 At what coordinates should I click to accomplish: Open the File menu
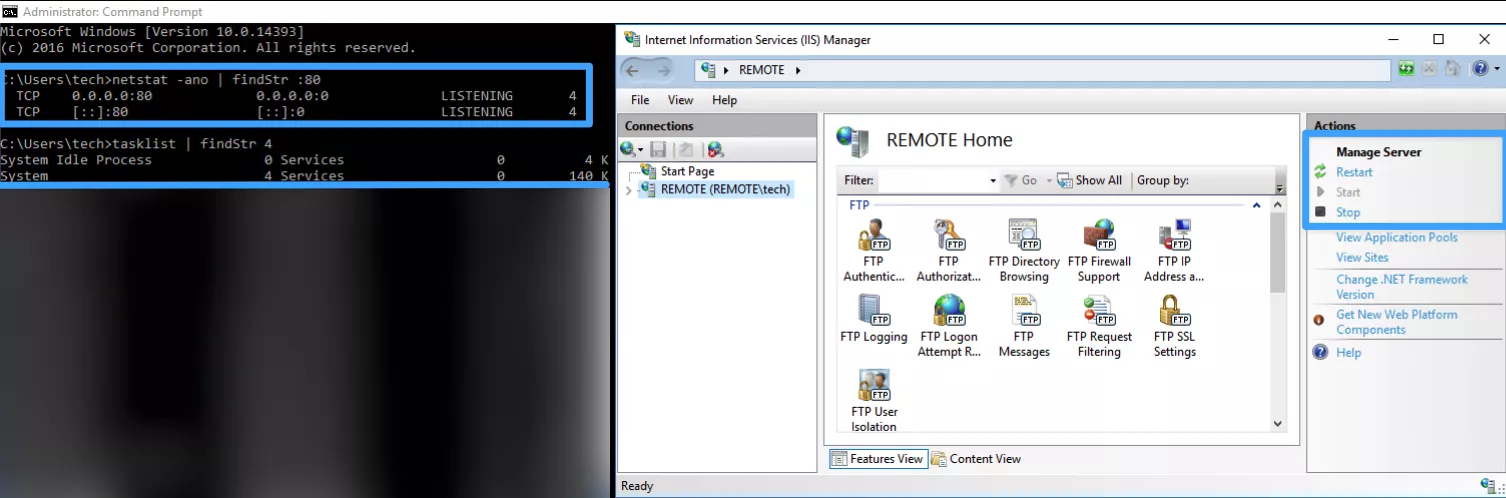click(x=640, y=100)
